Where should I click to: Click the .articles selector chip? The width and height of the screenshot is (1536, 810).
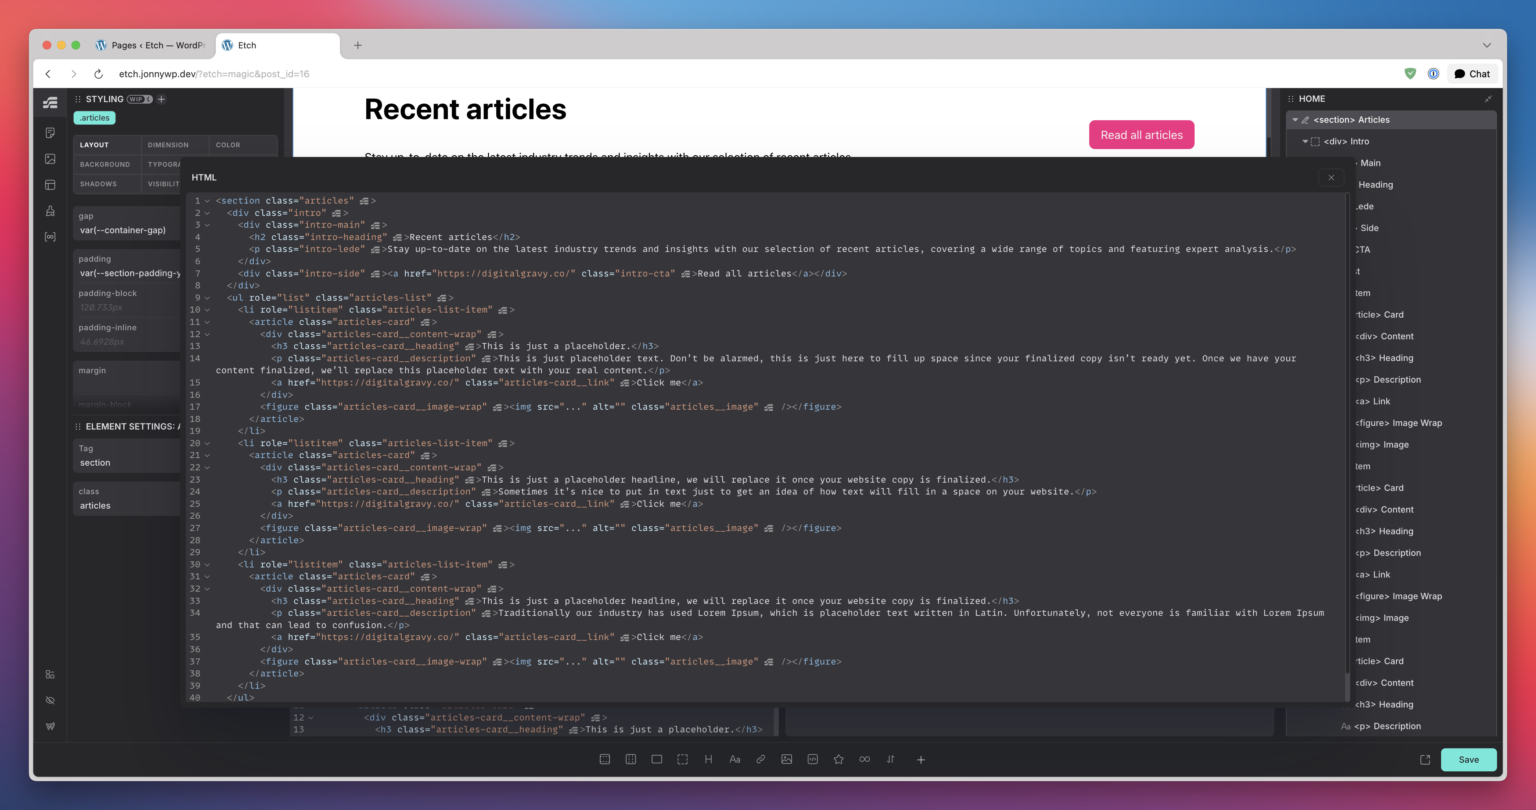pyautogui.click(x=95, y=118)
